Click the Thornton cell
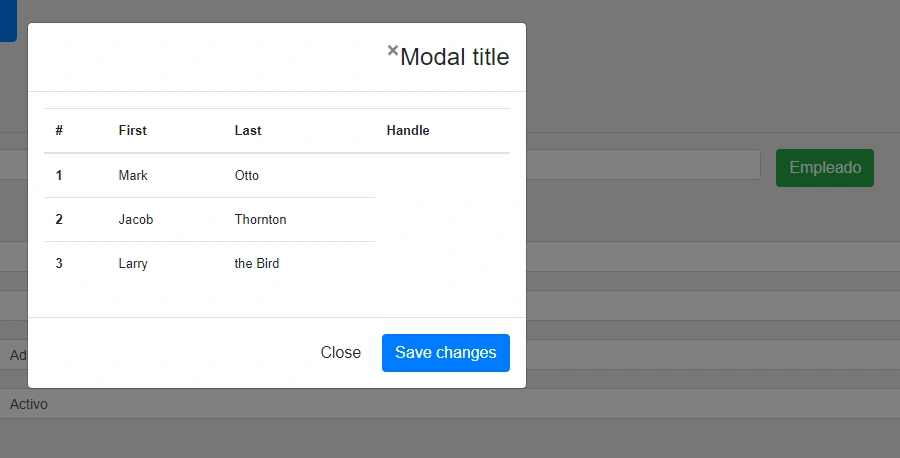900x458 pixels. pos(260,219)
